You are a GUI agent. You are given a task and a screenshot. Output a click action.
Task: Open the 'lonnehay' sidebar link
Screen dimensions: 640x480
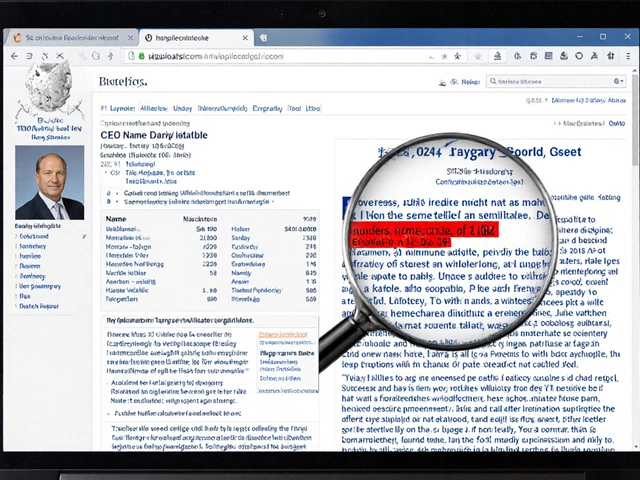[33, 247]
